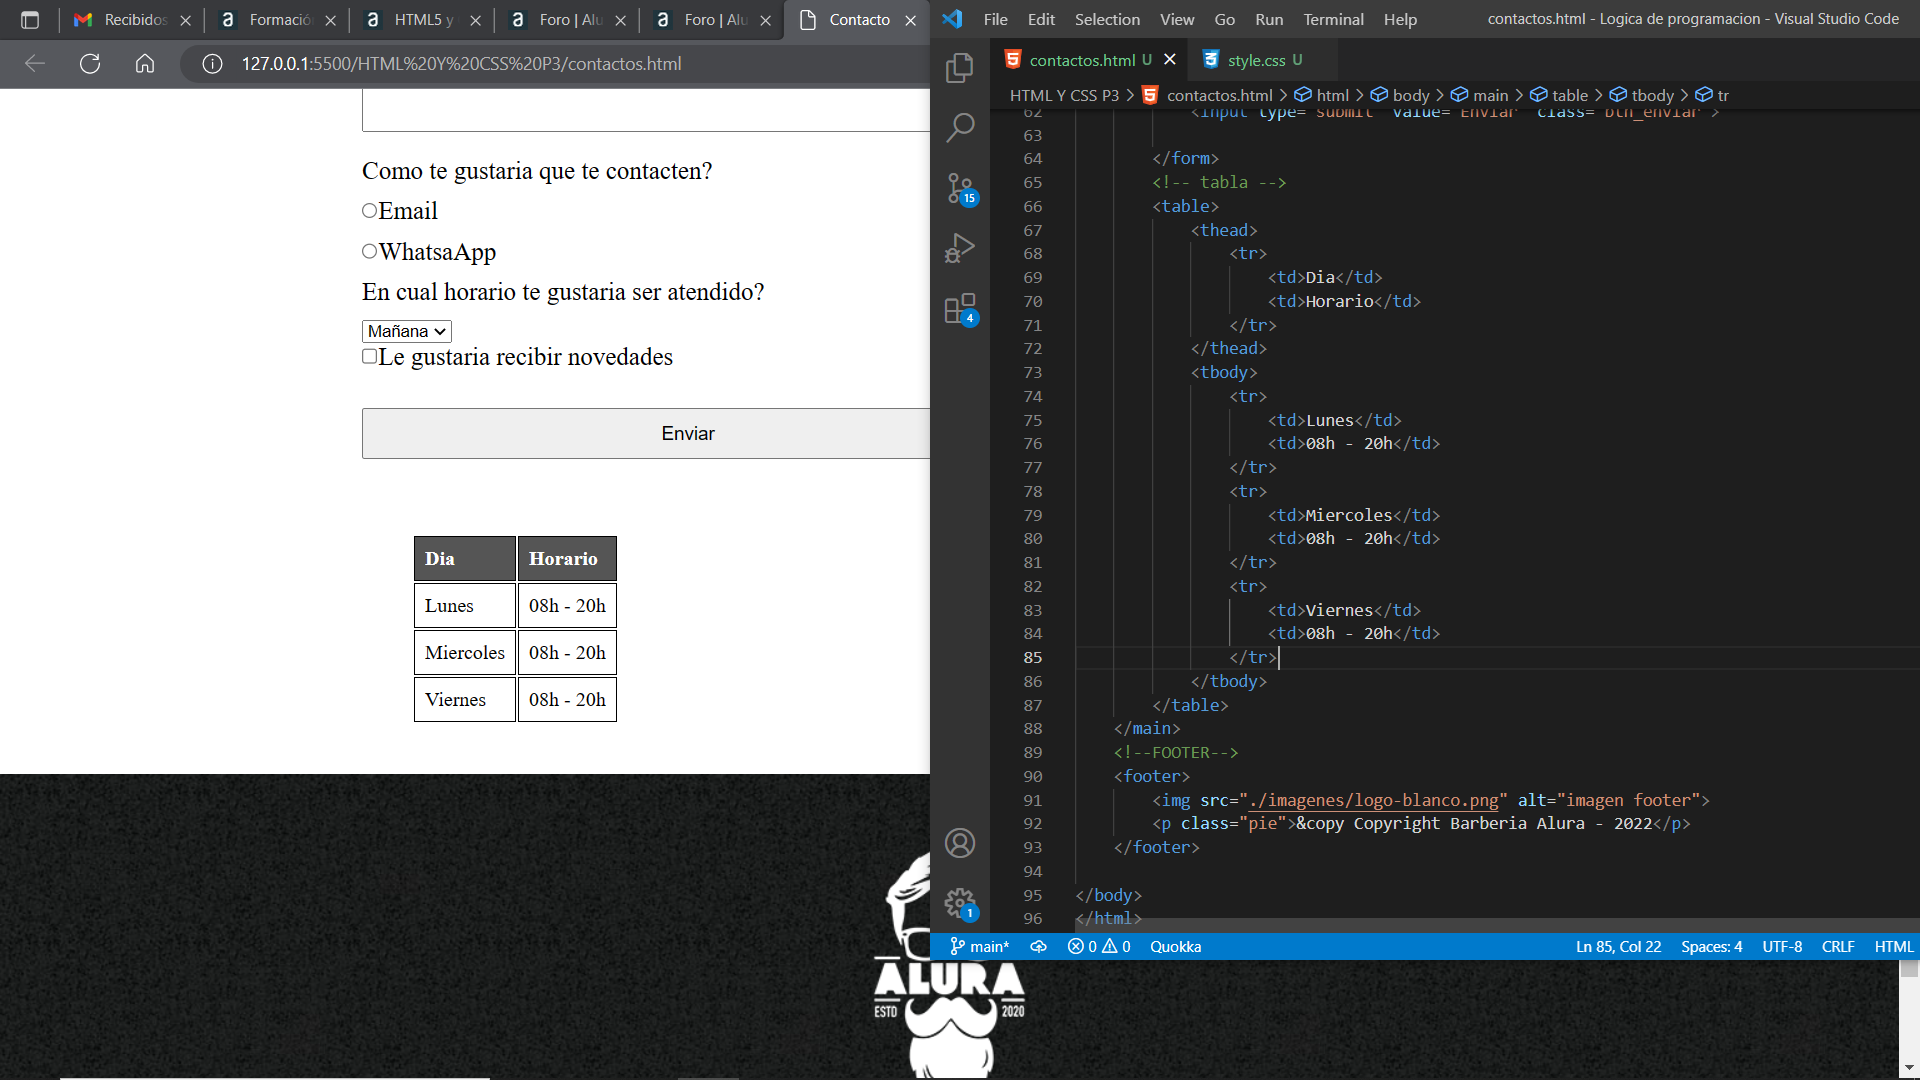Viewport: 1920px width, 1080px height.
Task: Open the Mañana horario dropdown
Action: click(406, 331)
